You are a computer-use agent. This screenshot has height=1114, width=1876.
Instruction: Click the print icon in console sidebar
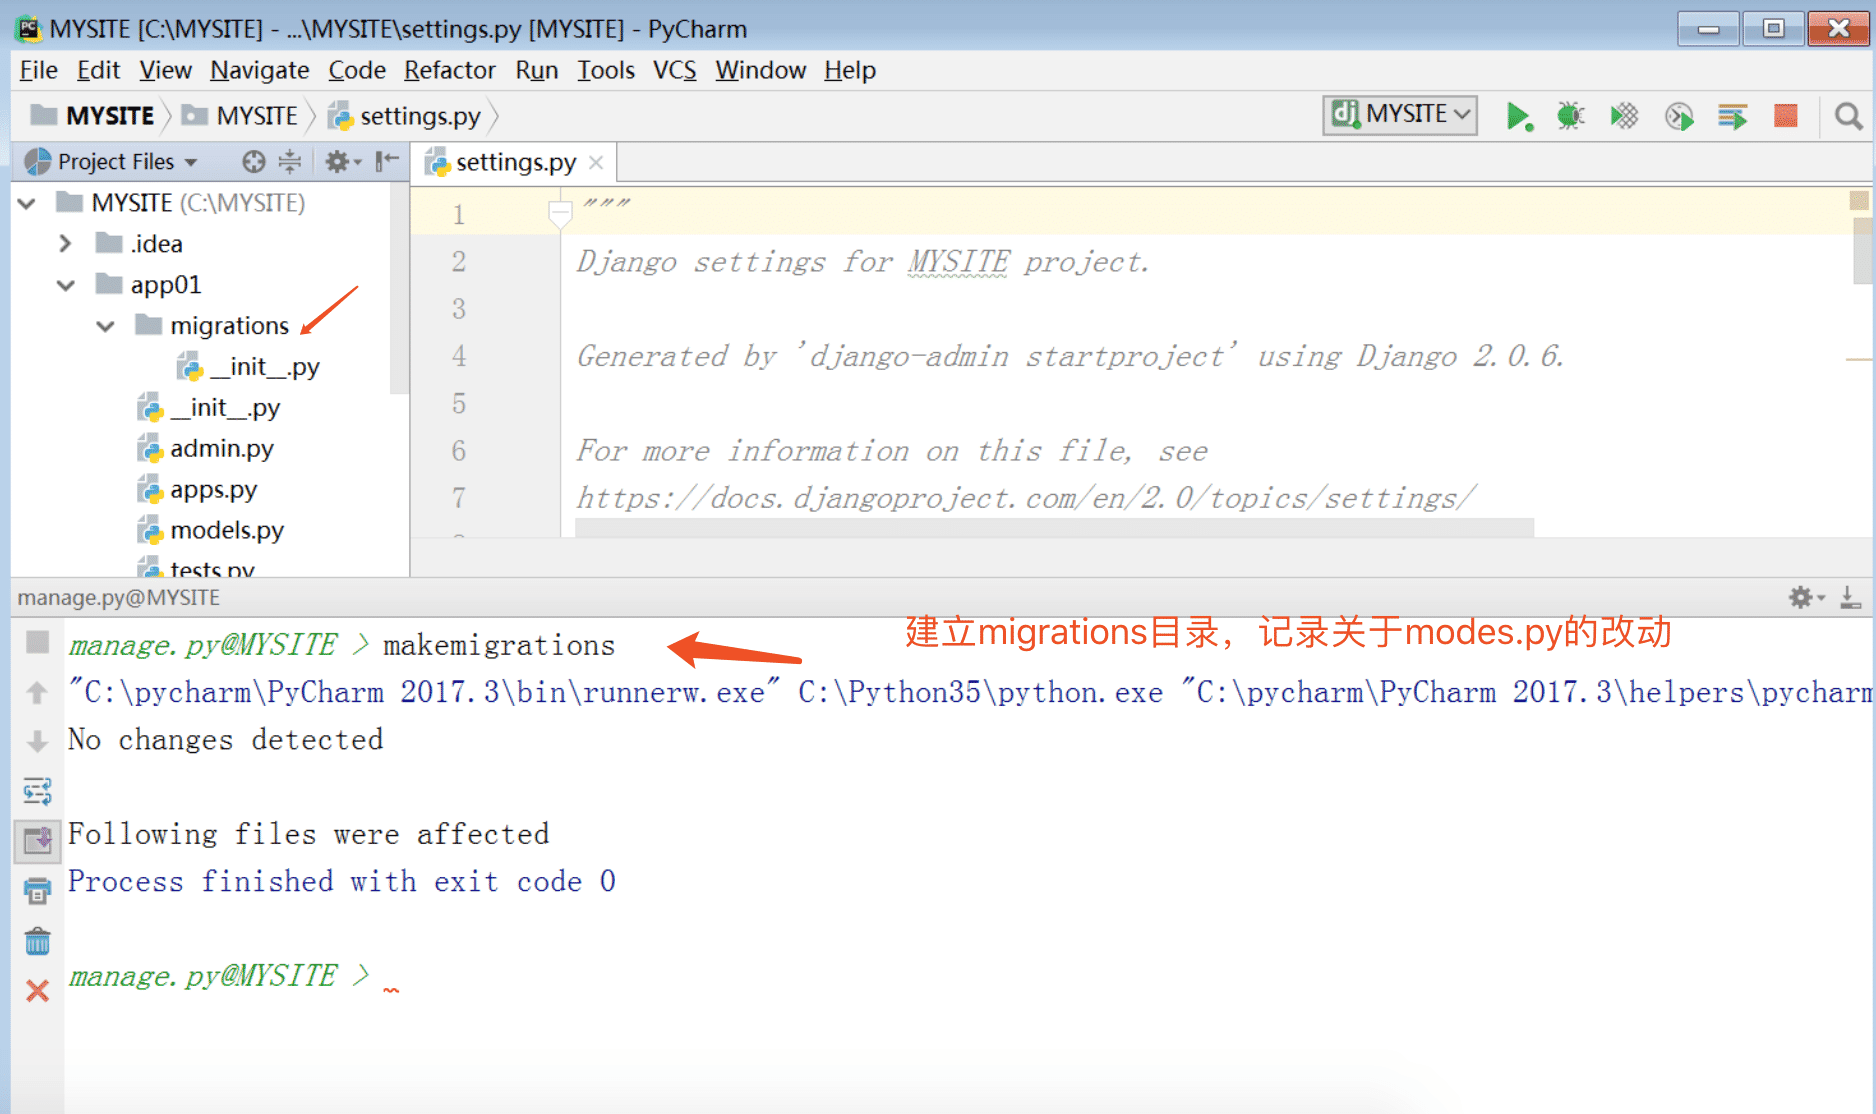pos(37,890)
